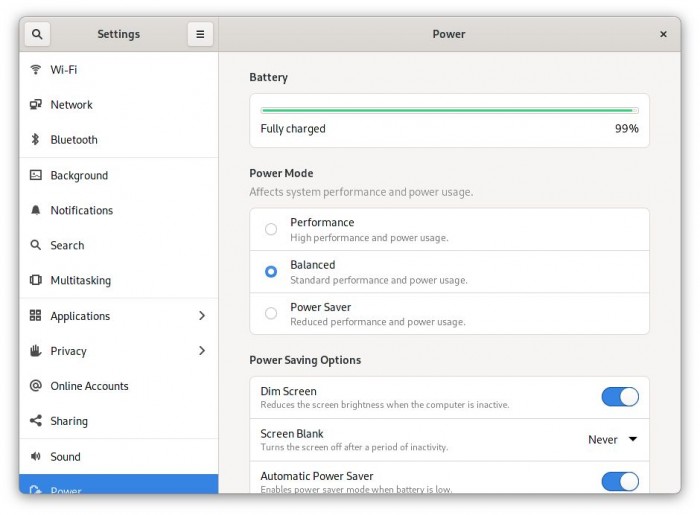Expand the Privacy submenu chevron
Viewport: 700px width, 515px height.
(201, 351)
